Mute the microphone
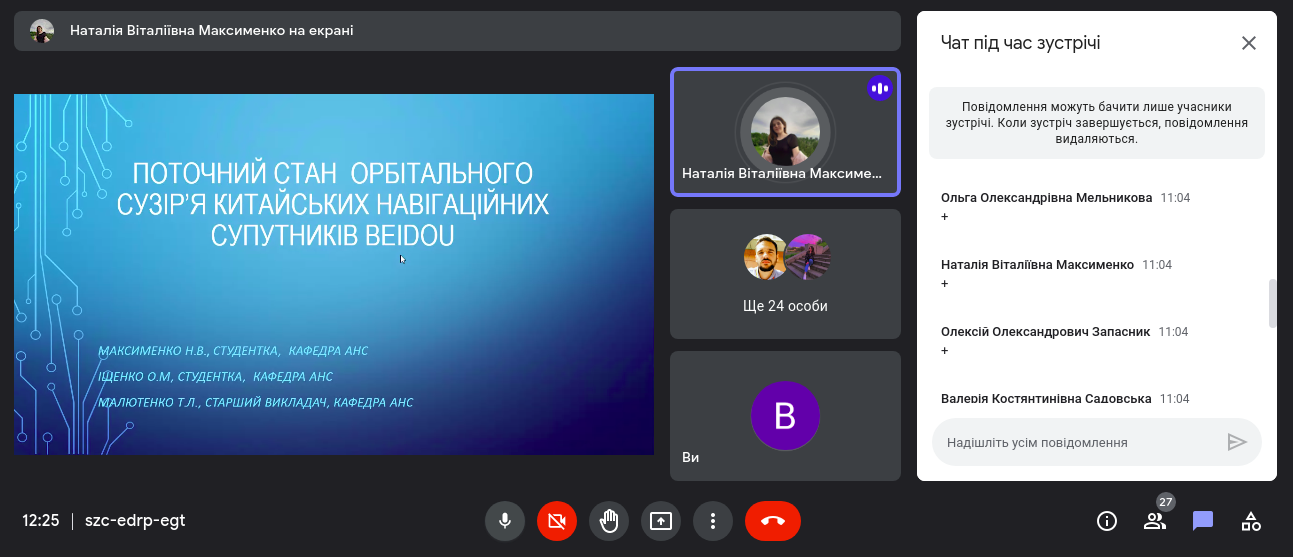Screen dimensions: 1293x557 (x=505, y=521)
